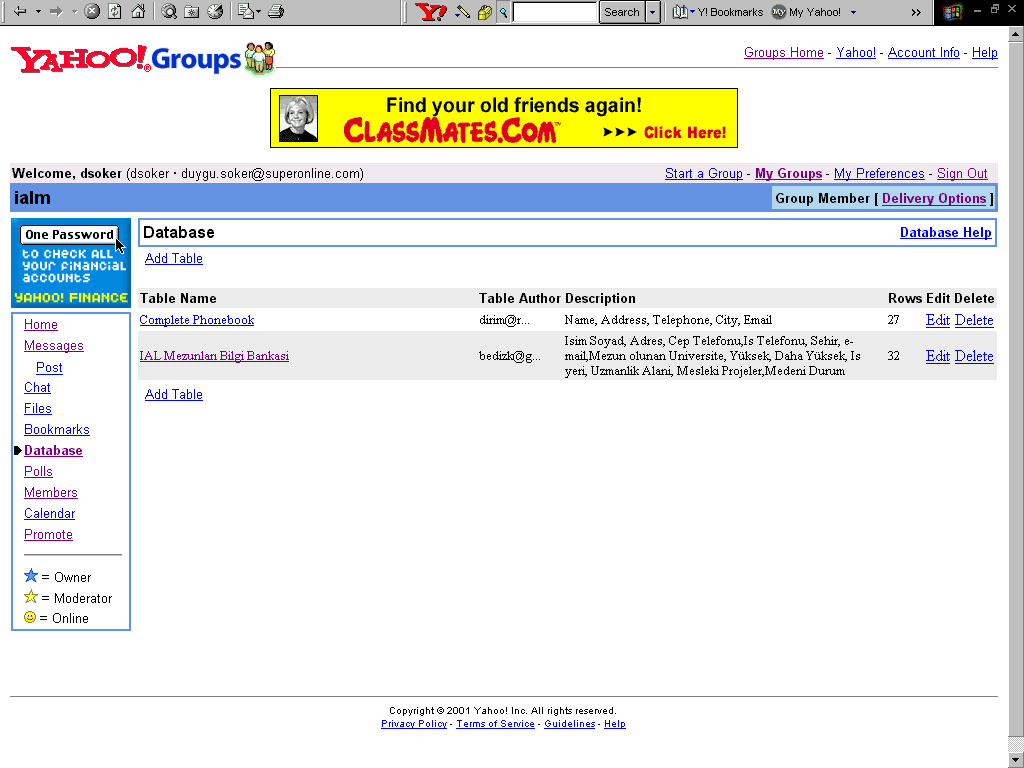Screen dimensions: 1024x768
Task: Open the Guidelines footer link
Action: pos(569,724)
